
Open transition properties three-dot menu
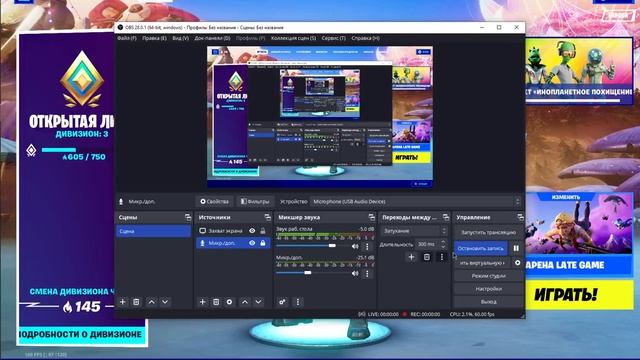tap(442, 257)
